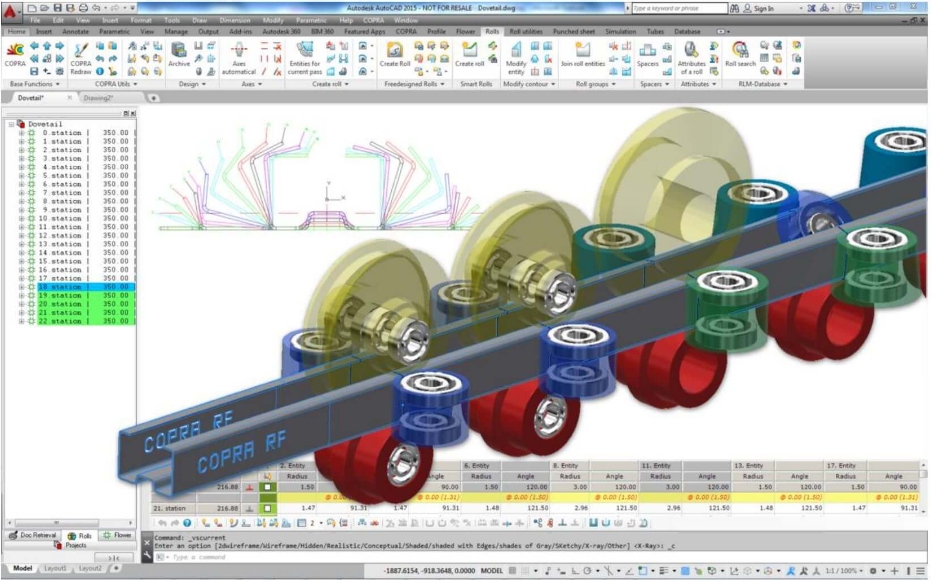Click the Plot printer icon in quick access
Image resolution: width=935 pixels, height=585 pixels.
click(83, 8)
